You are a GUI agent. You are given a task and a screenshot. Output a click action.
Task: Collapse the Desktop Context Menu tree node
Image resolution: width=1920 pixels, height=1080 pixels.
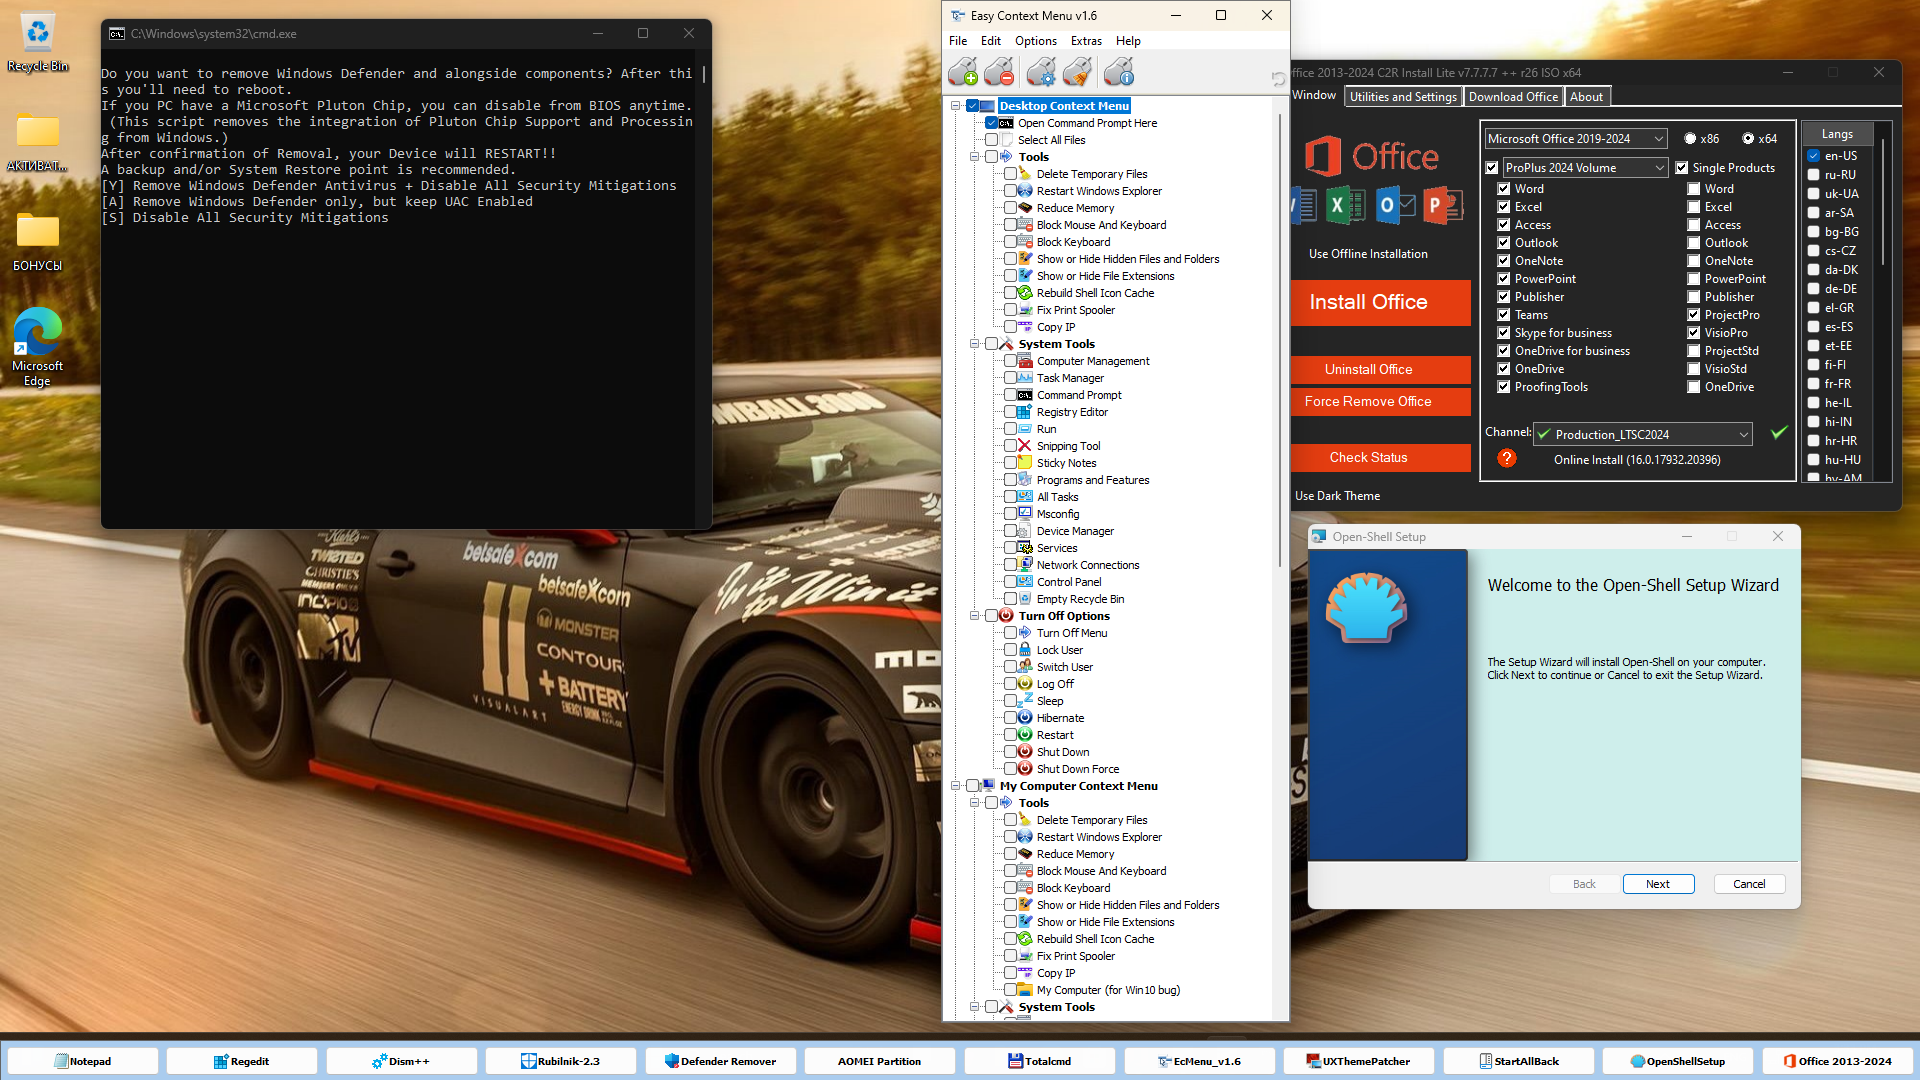(x=955, y=106)
